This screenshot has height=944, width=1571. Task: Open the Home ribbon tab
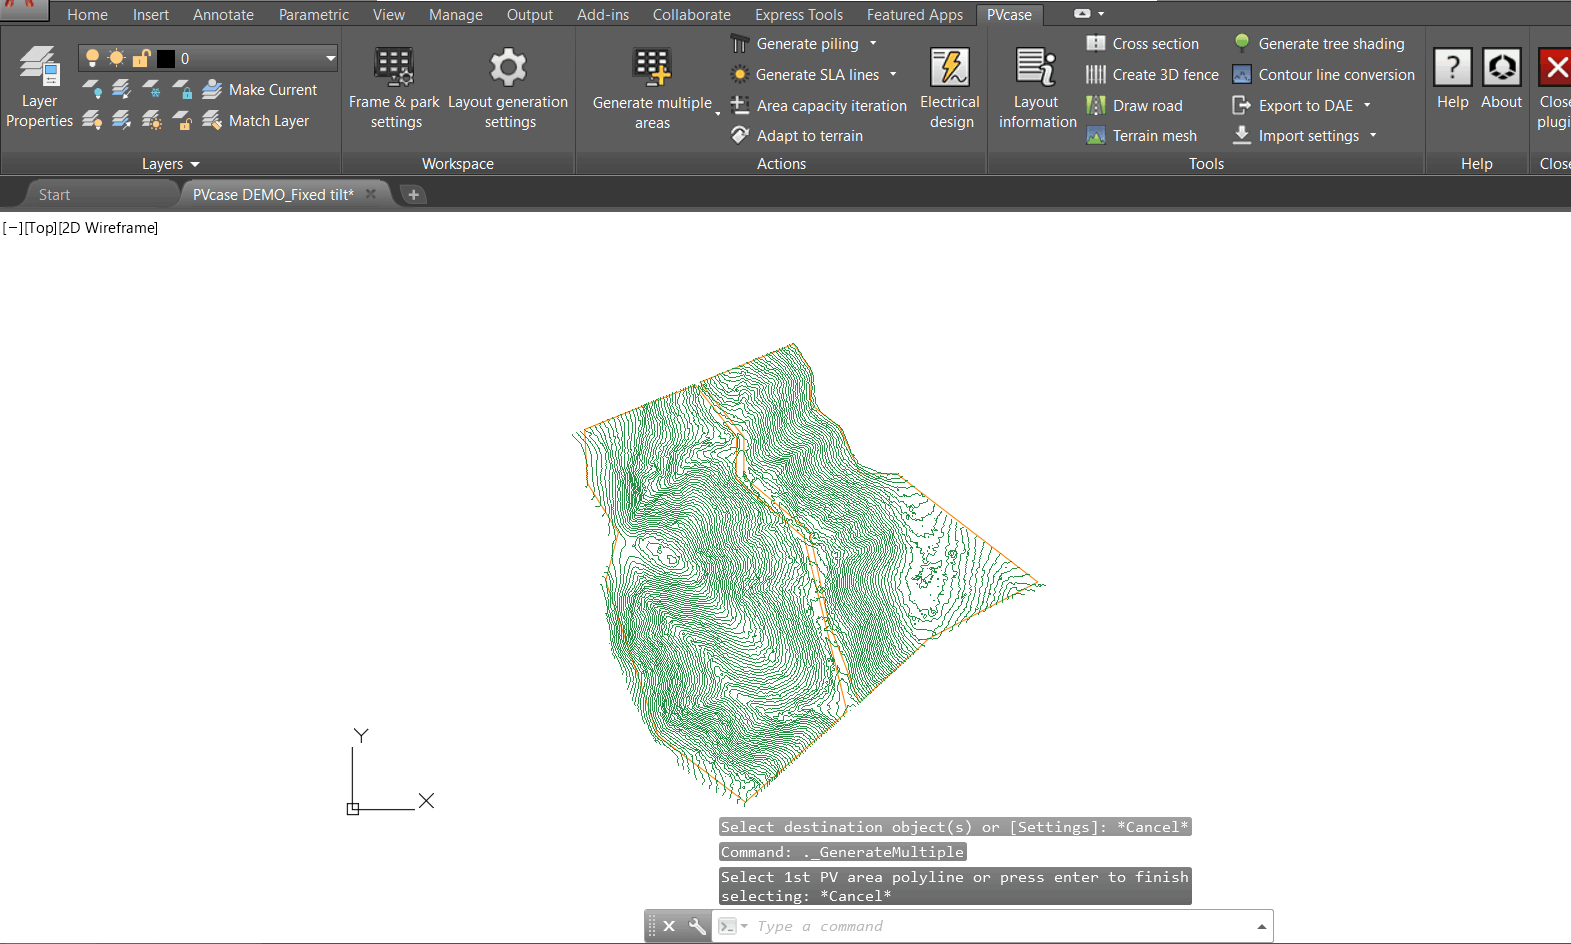tap(87, 15)
